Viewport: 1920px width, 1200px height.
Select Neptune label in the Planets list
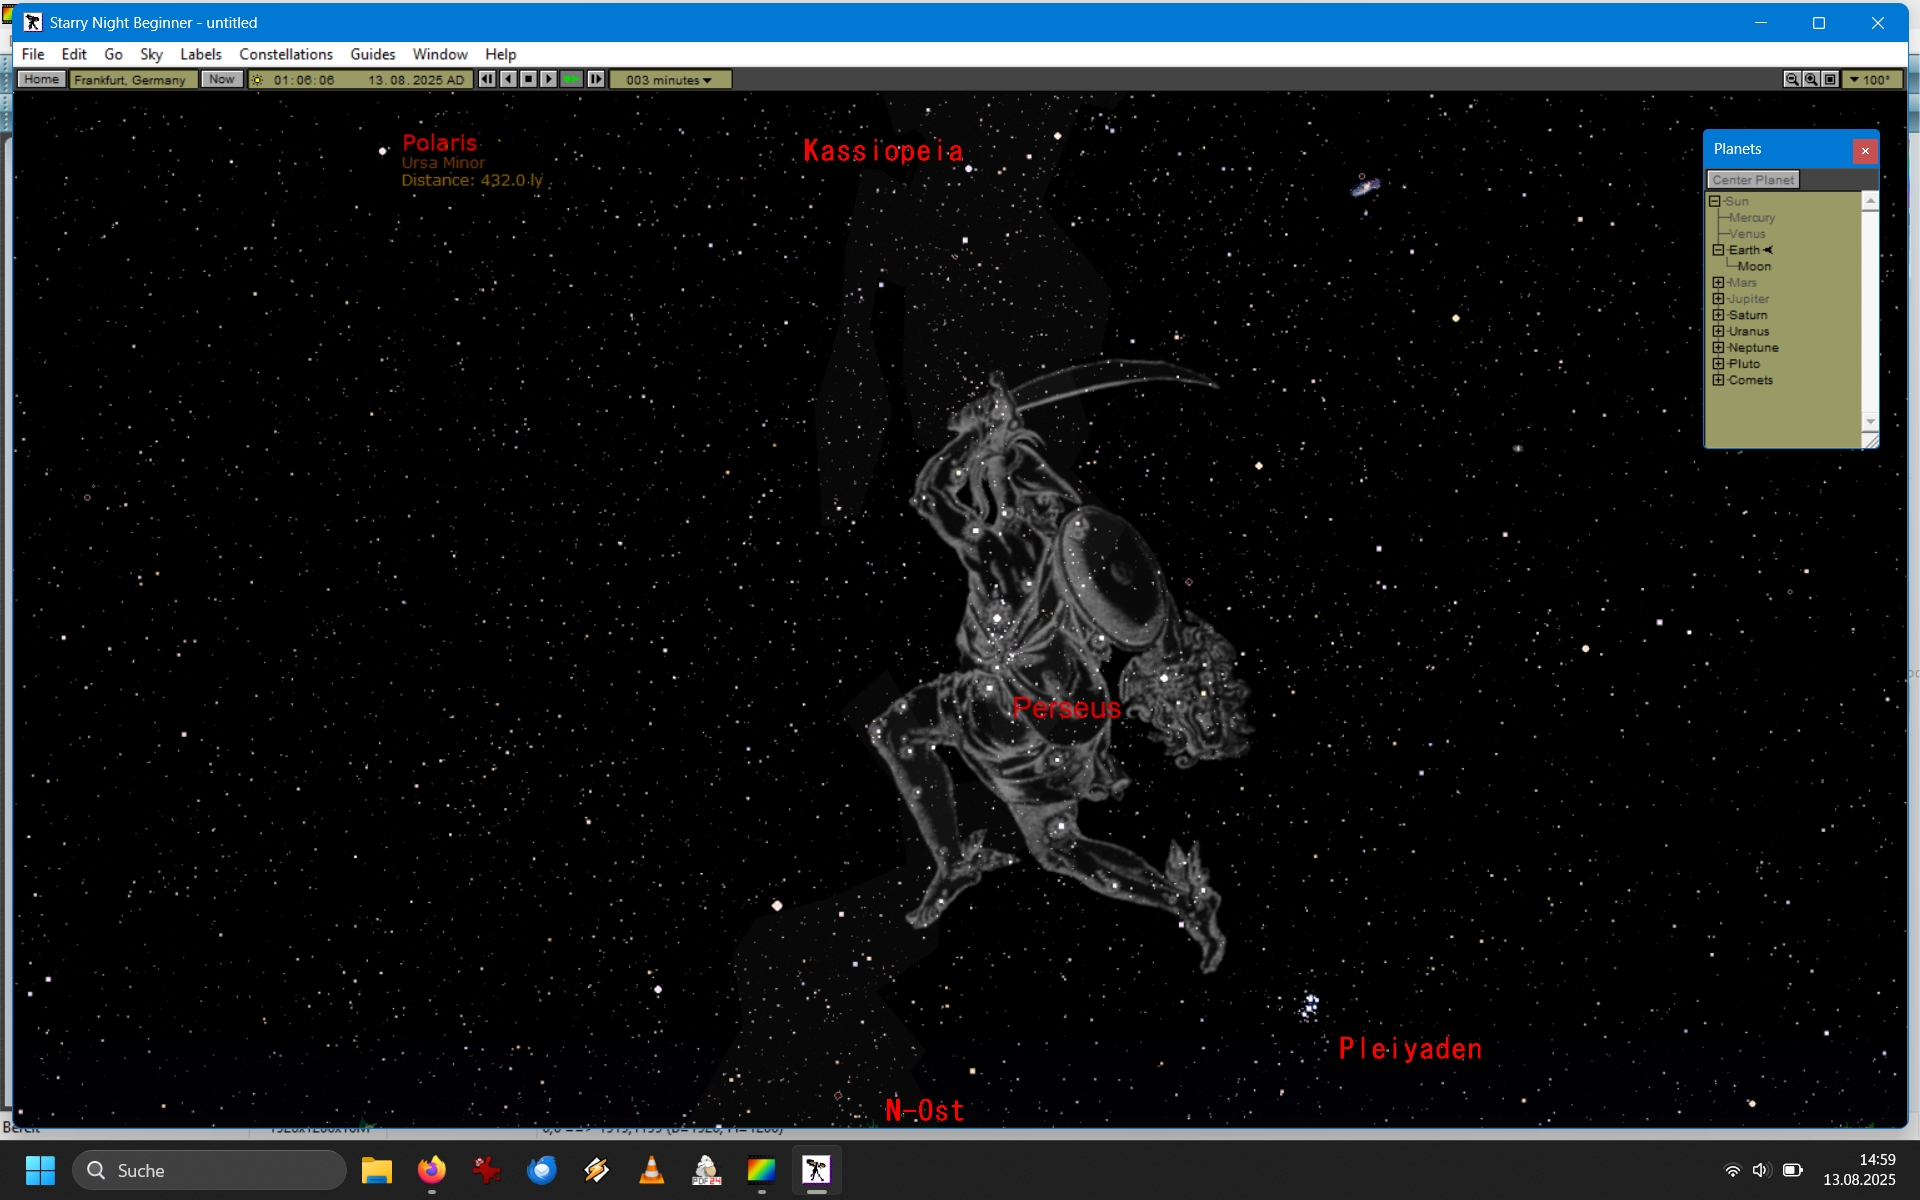click(1754, 347)
